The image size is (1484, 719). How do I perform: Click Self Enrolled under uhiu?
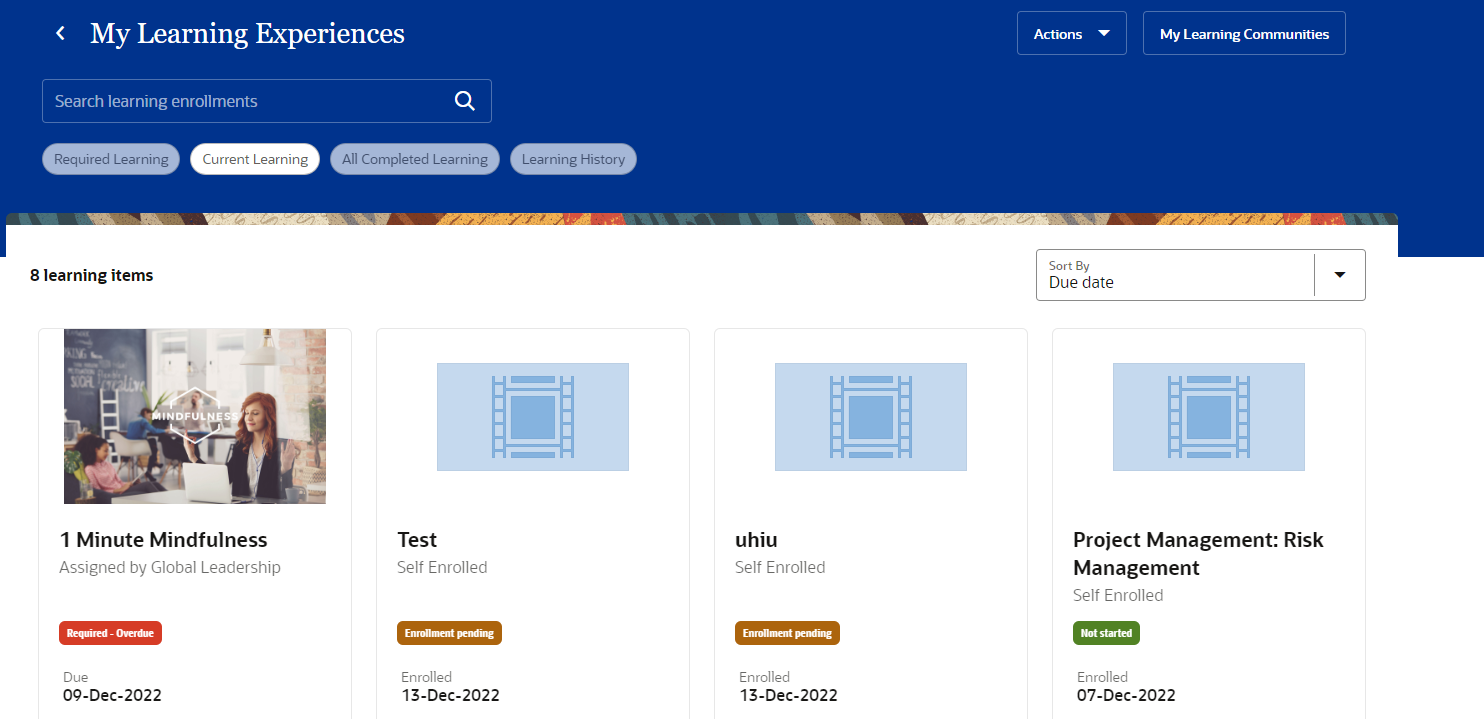[780, 567]
